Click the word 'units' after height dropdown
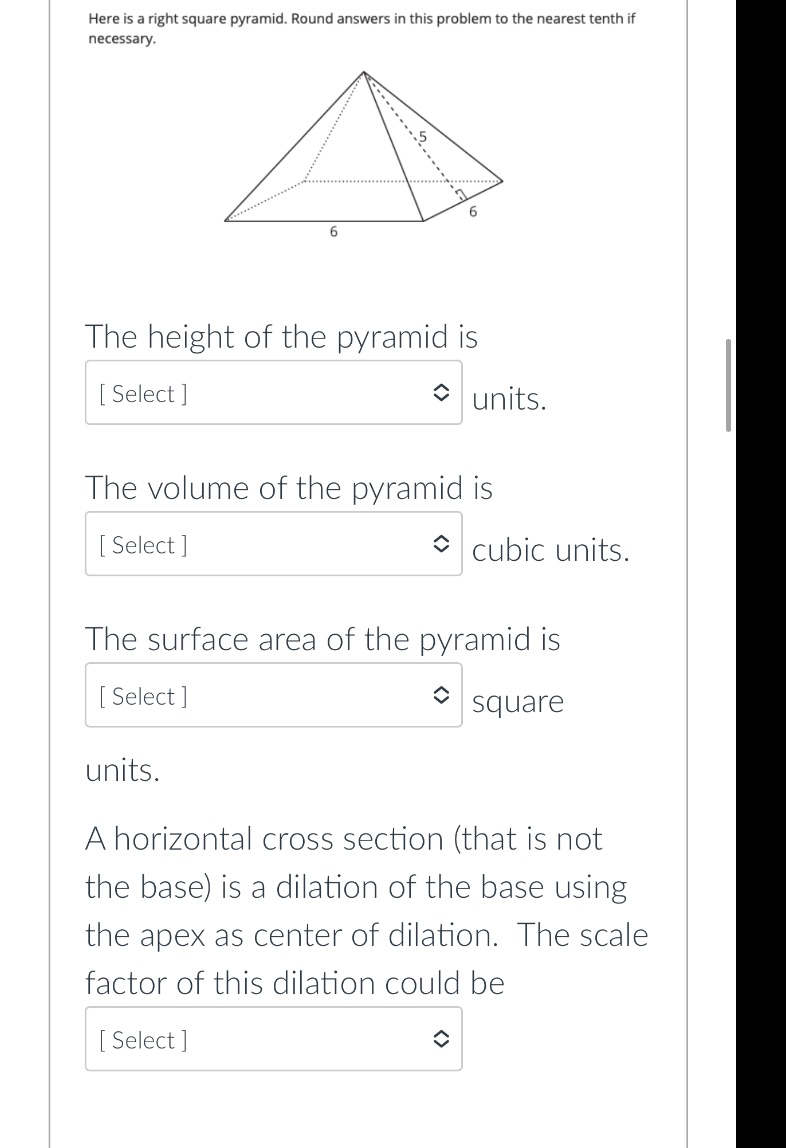Screen dimensions: 786x1148 click(508, 399)
